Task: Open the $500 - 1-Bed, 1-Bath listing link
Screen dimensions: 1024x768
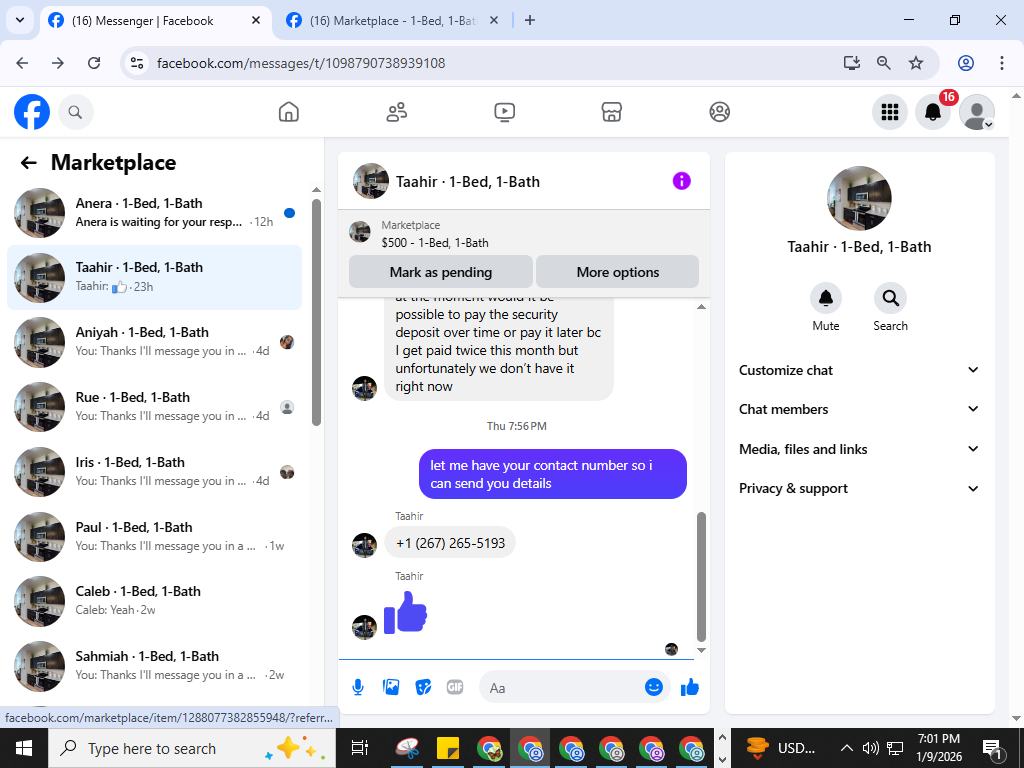Action: pyautogui.click(x=435, y=243)
